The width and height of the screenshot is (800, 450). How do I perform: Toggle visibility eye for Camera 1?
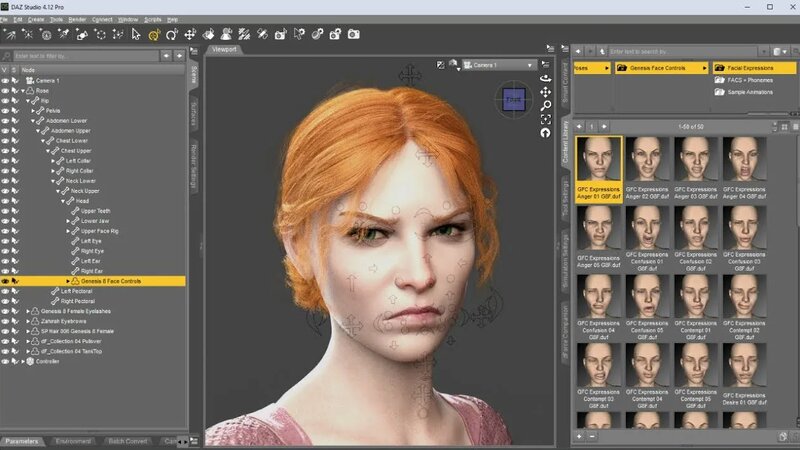(x=5, y=81)
